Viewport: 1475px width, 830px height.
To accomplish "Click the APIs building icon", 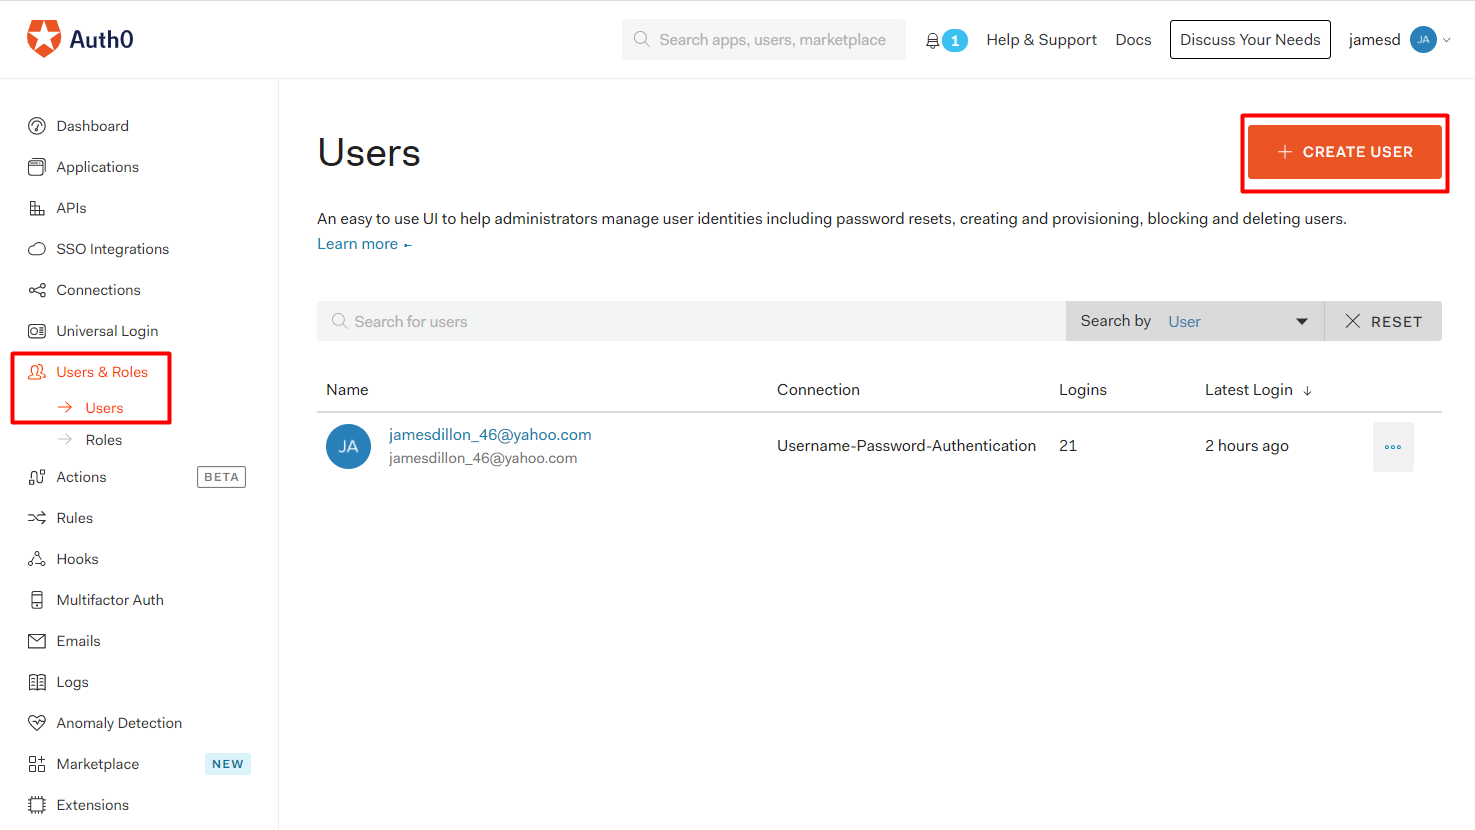I will [x=37, y=208].
